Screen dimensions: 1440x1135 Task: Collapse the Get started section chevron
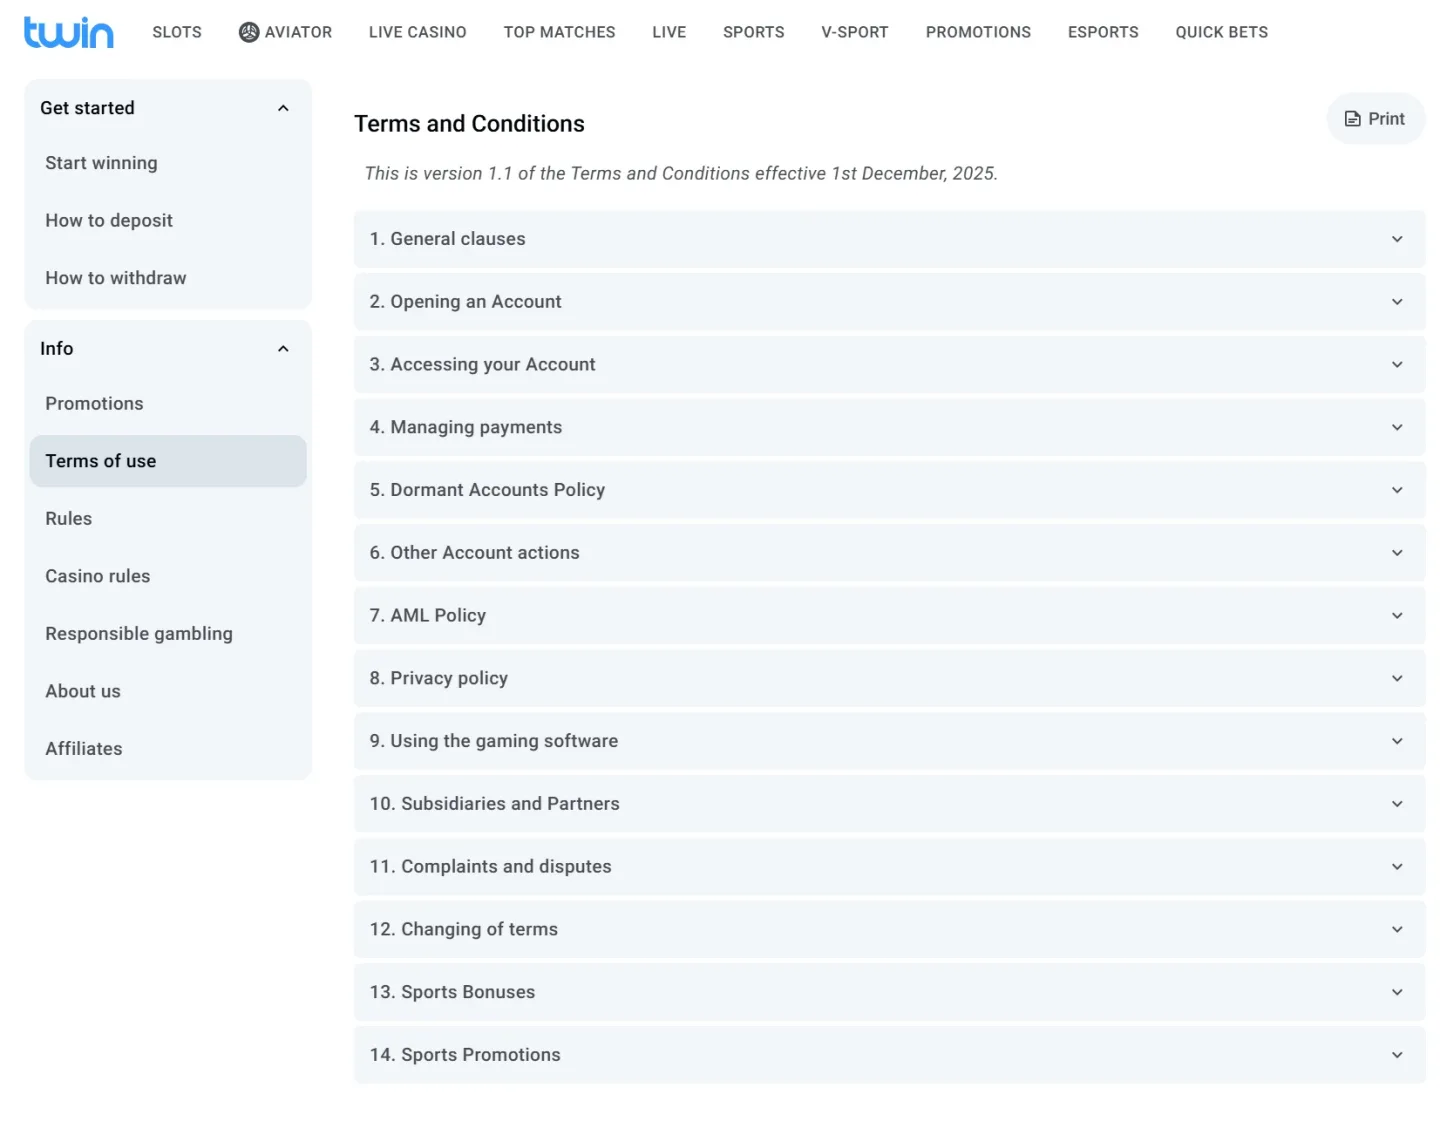(x=283, y=108)
